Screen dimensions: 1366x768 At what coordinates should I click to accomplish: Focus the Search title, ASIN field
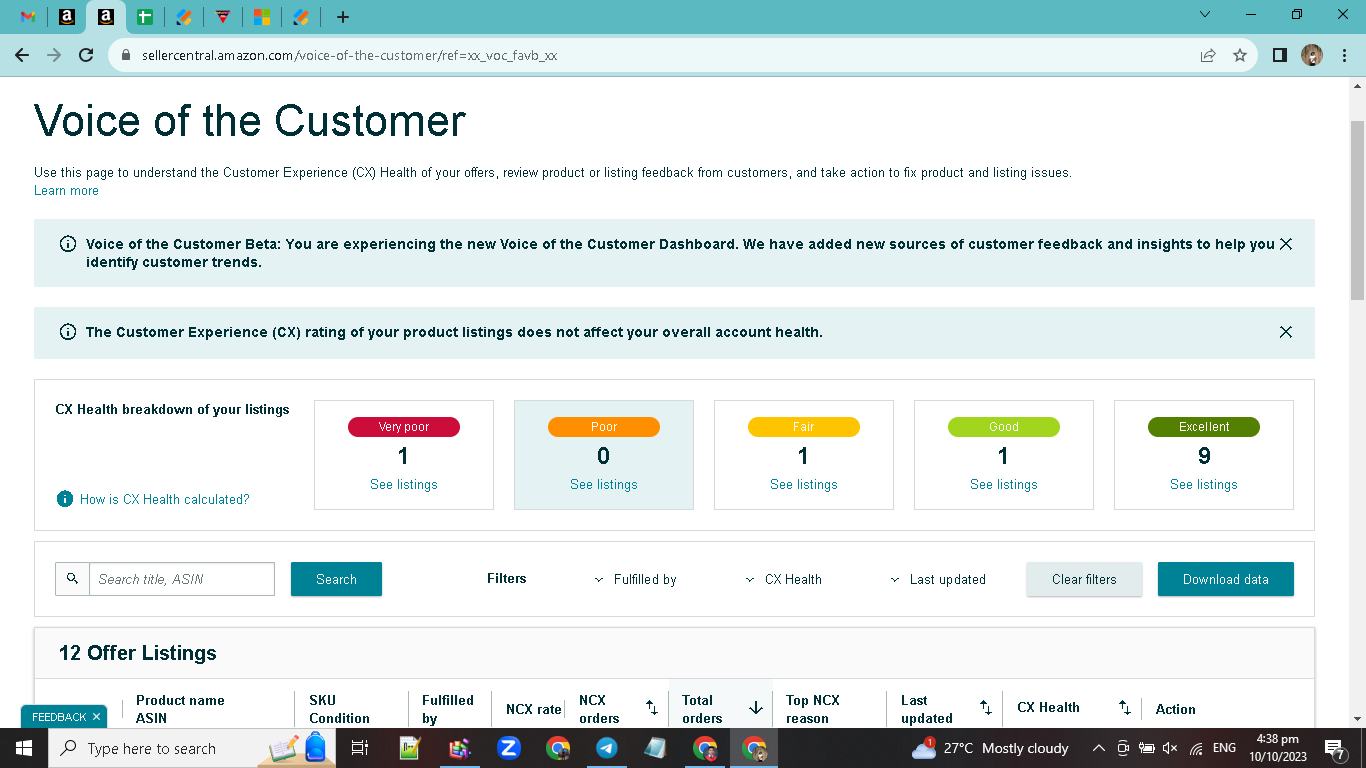click(182, 579)
